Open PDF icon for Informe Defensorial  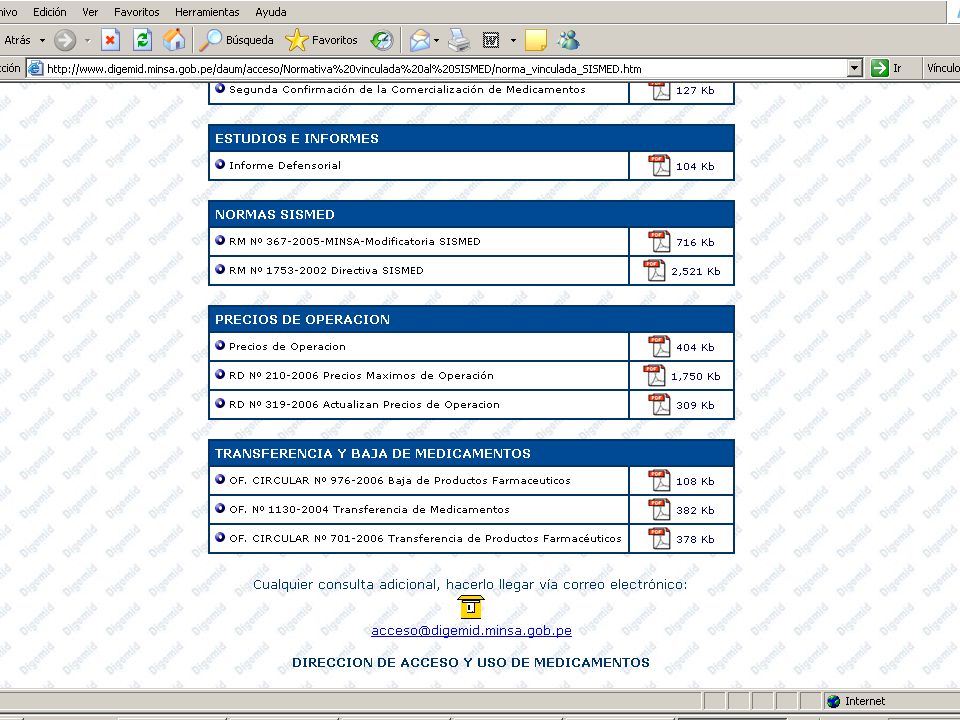click(x=659, y=165)
